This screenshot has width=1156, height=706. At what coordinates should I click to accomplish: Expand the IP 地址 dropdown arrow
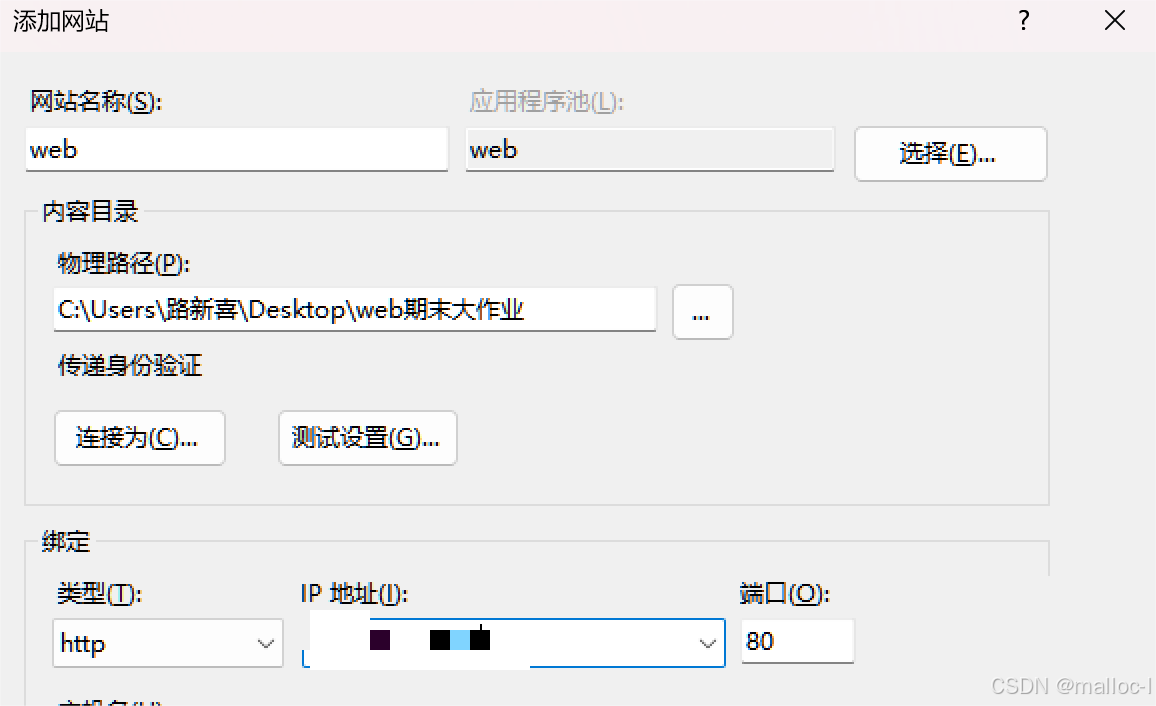pyautogui.click(x=707, y=643)
